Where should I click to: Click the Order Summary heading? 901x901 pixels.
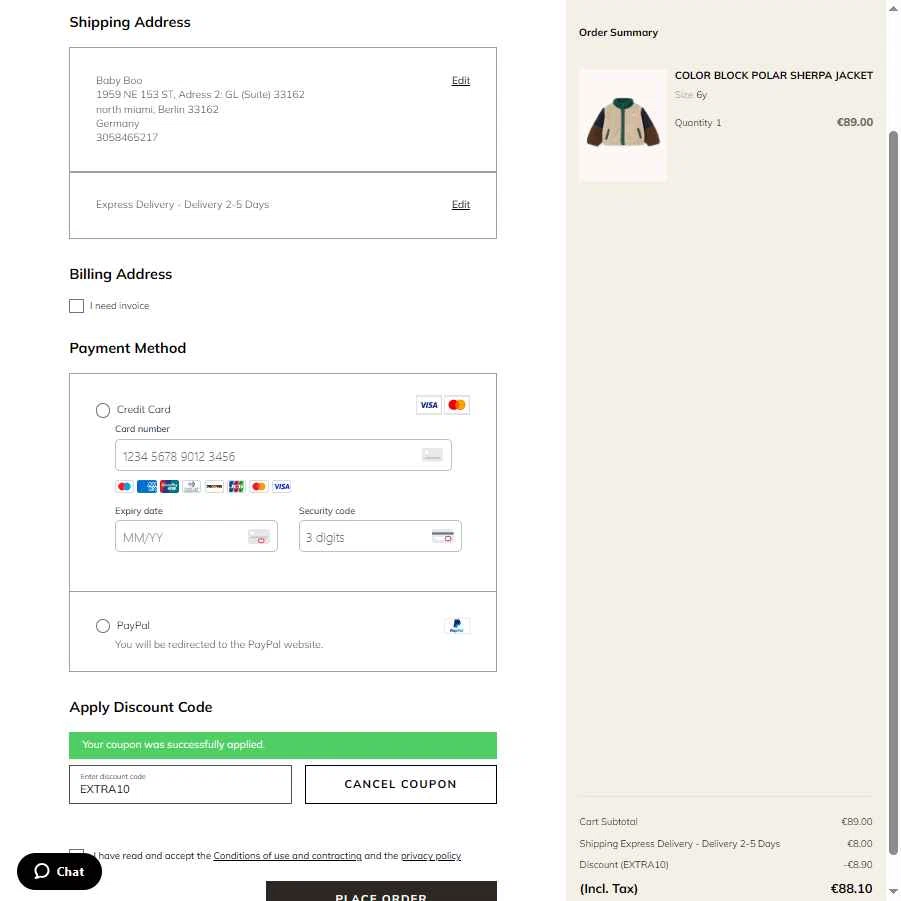point(618,33)
